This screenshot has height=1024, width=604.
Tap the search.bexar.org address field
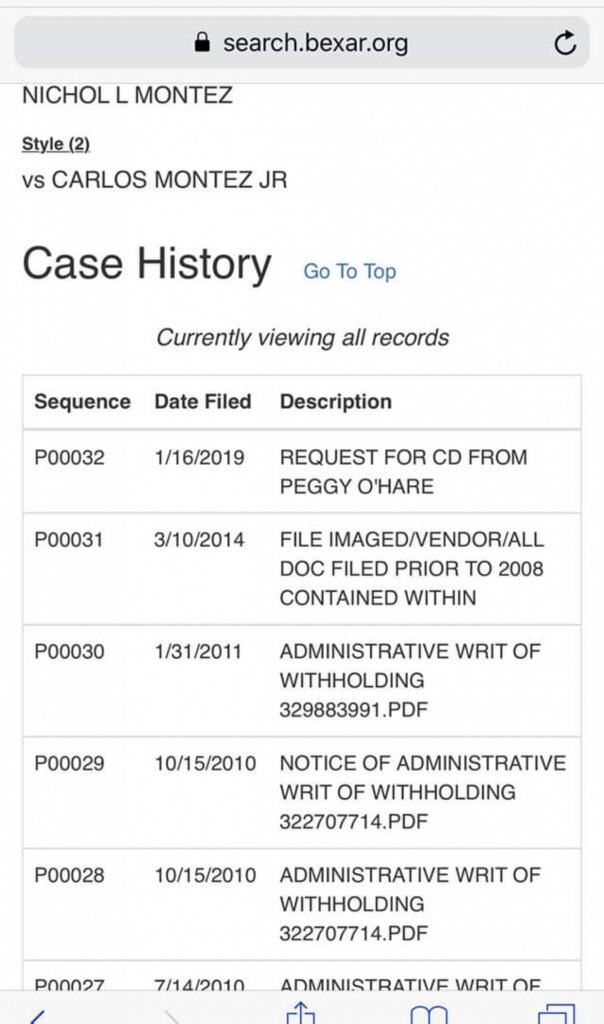(315, 43)
